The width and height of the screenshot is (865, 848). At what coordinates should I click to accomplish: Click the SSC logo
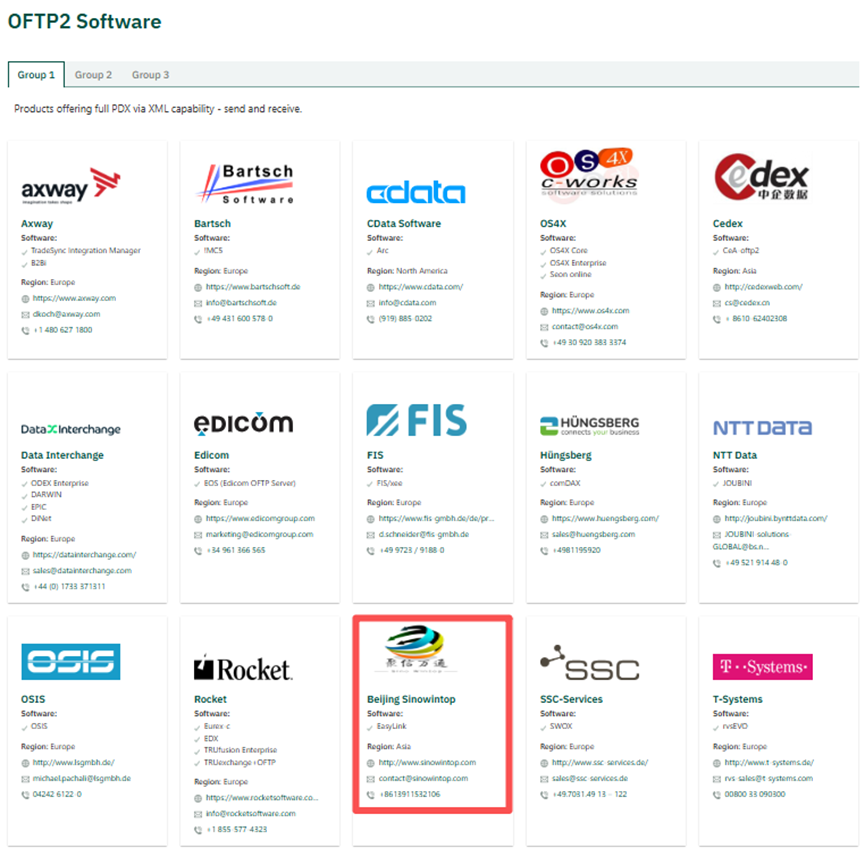[590, 663]
